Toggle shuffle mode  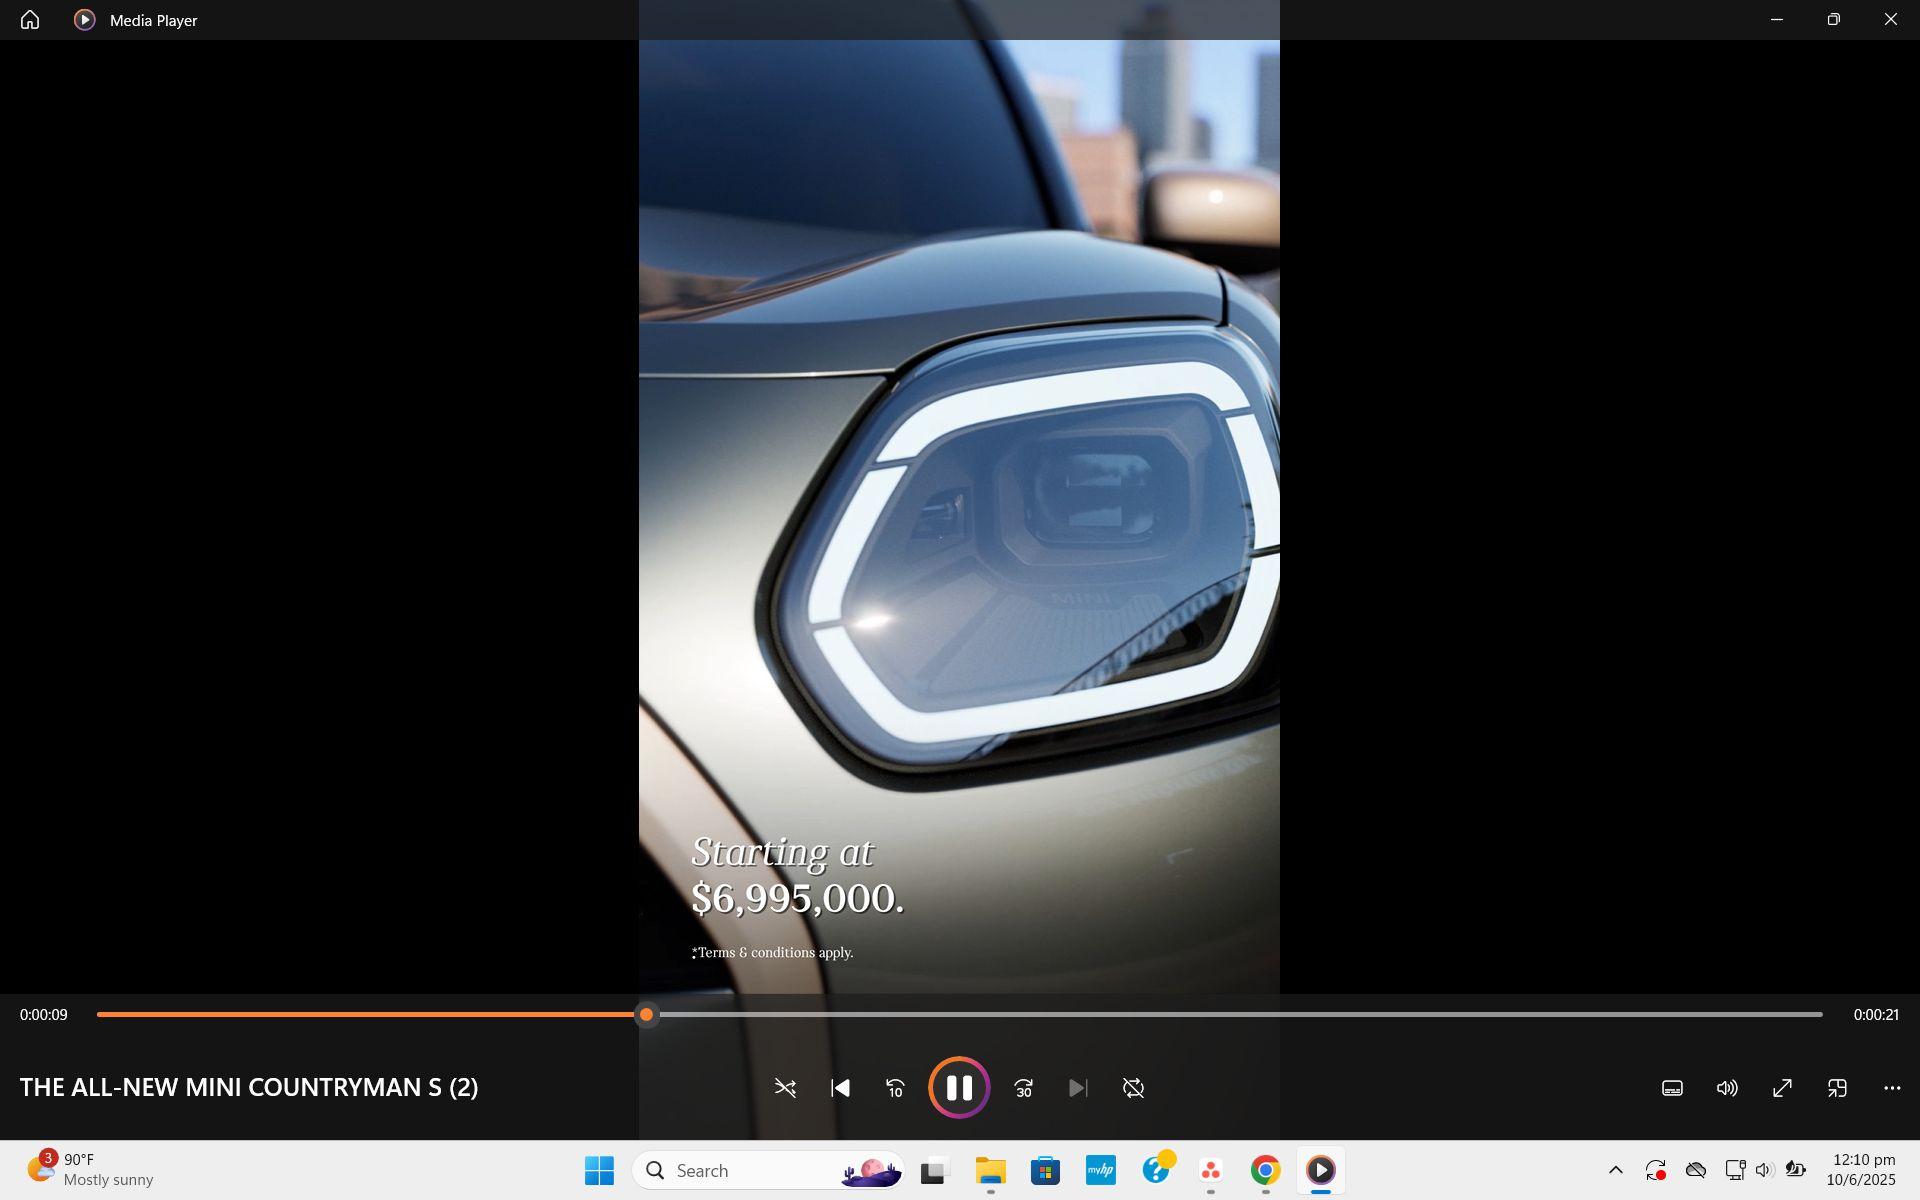pyautogui.click(x=785, y=1088)
